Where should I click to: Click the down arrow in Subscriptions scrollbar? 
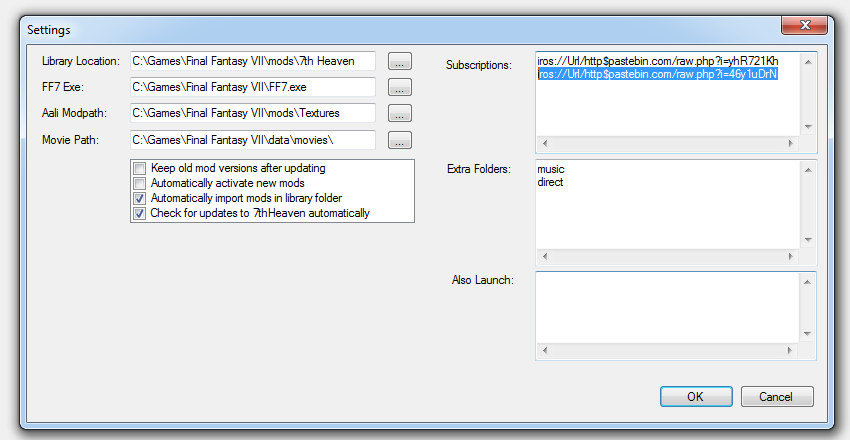[808, 127]
